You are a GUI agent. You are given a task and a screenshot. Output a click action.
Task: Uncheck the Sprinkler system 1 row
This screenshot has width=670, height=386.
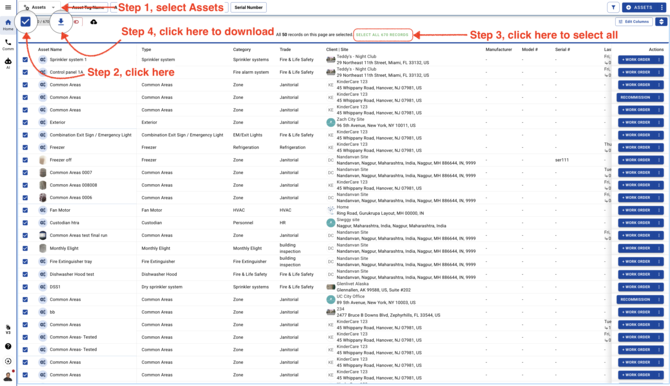click(x=25, y=60)
